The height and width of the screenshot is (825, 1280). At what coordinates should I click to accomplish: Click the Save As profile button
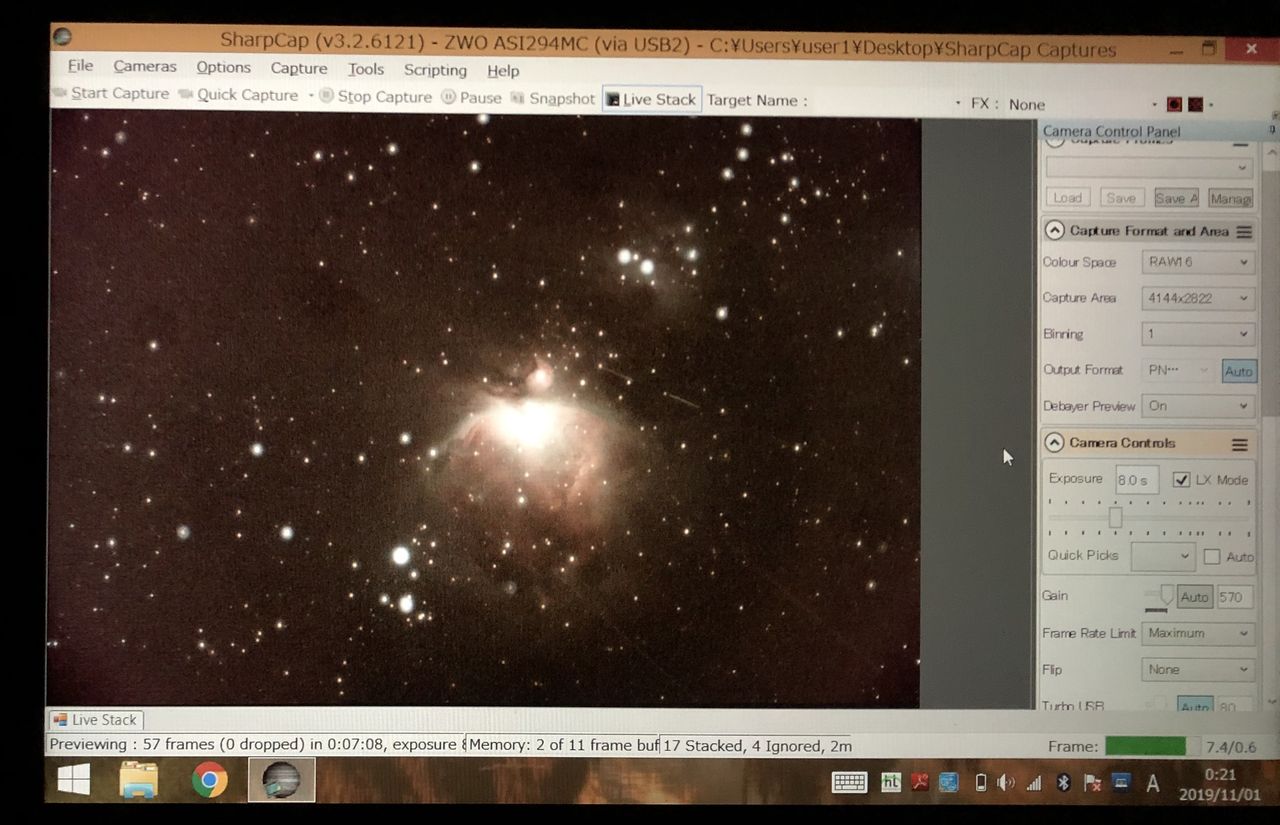[1176, 198]
